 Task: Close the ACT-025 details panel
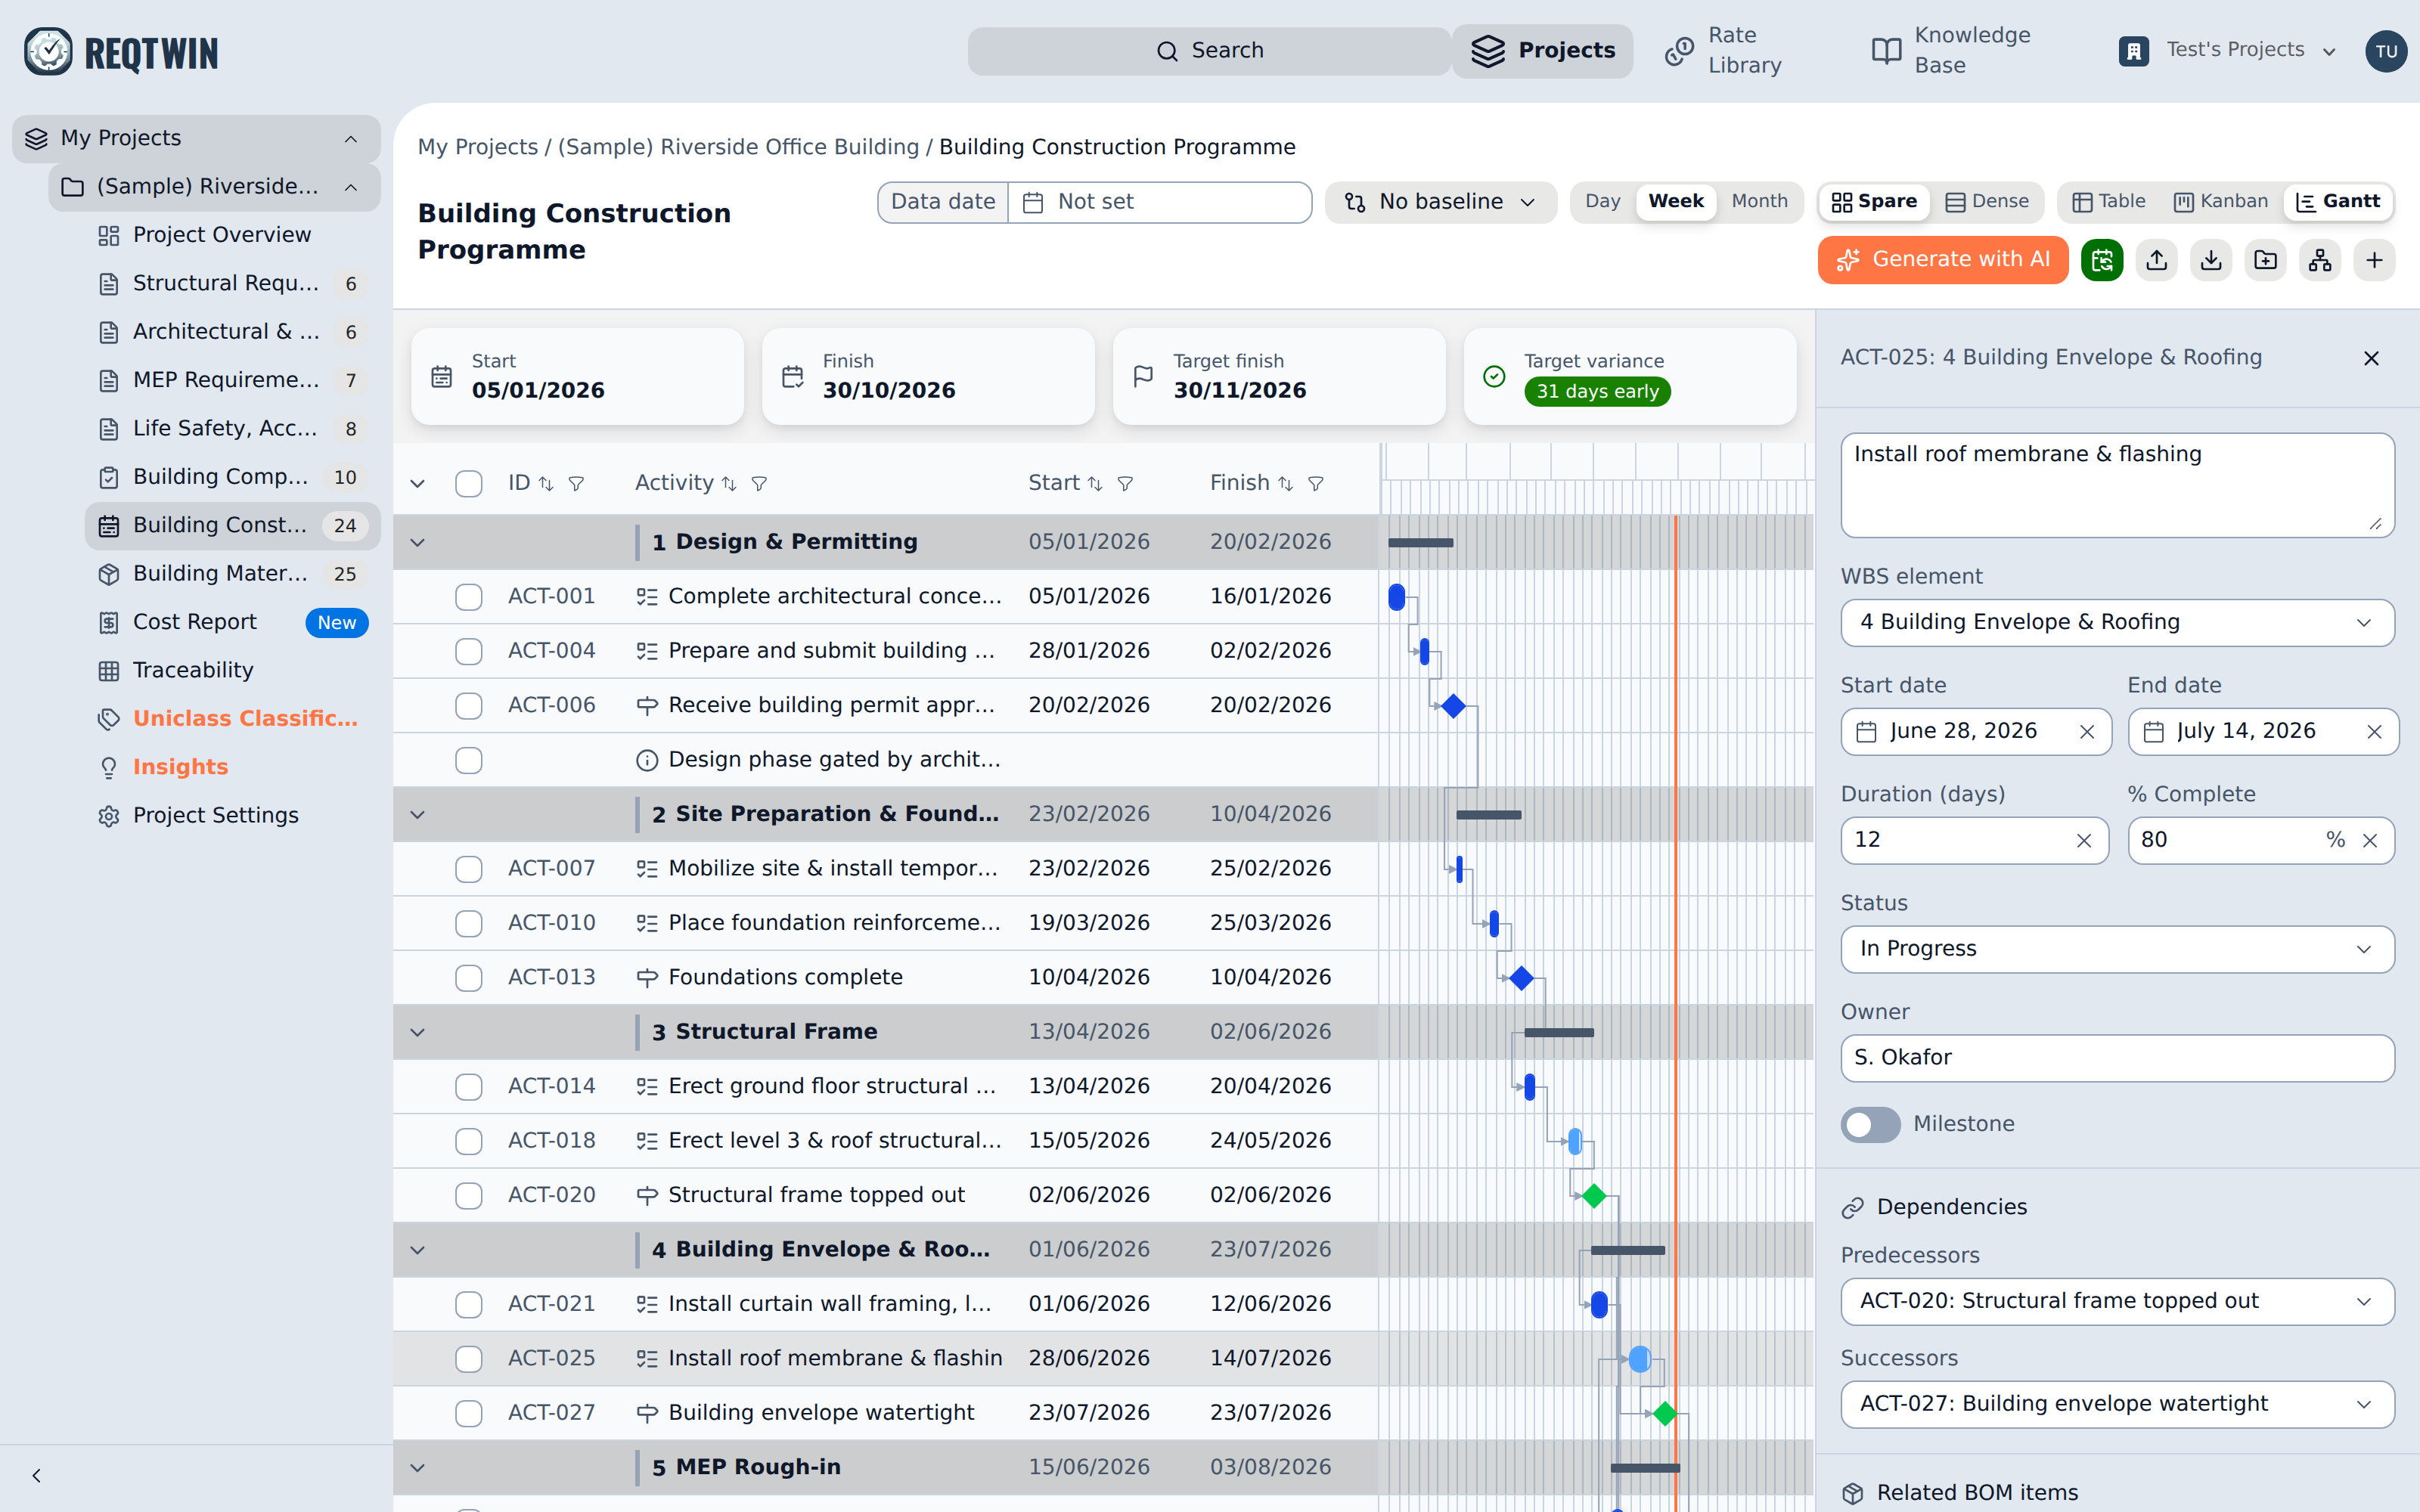2371,358
